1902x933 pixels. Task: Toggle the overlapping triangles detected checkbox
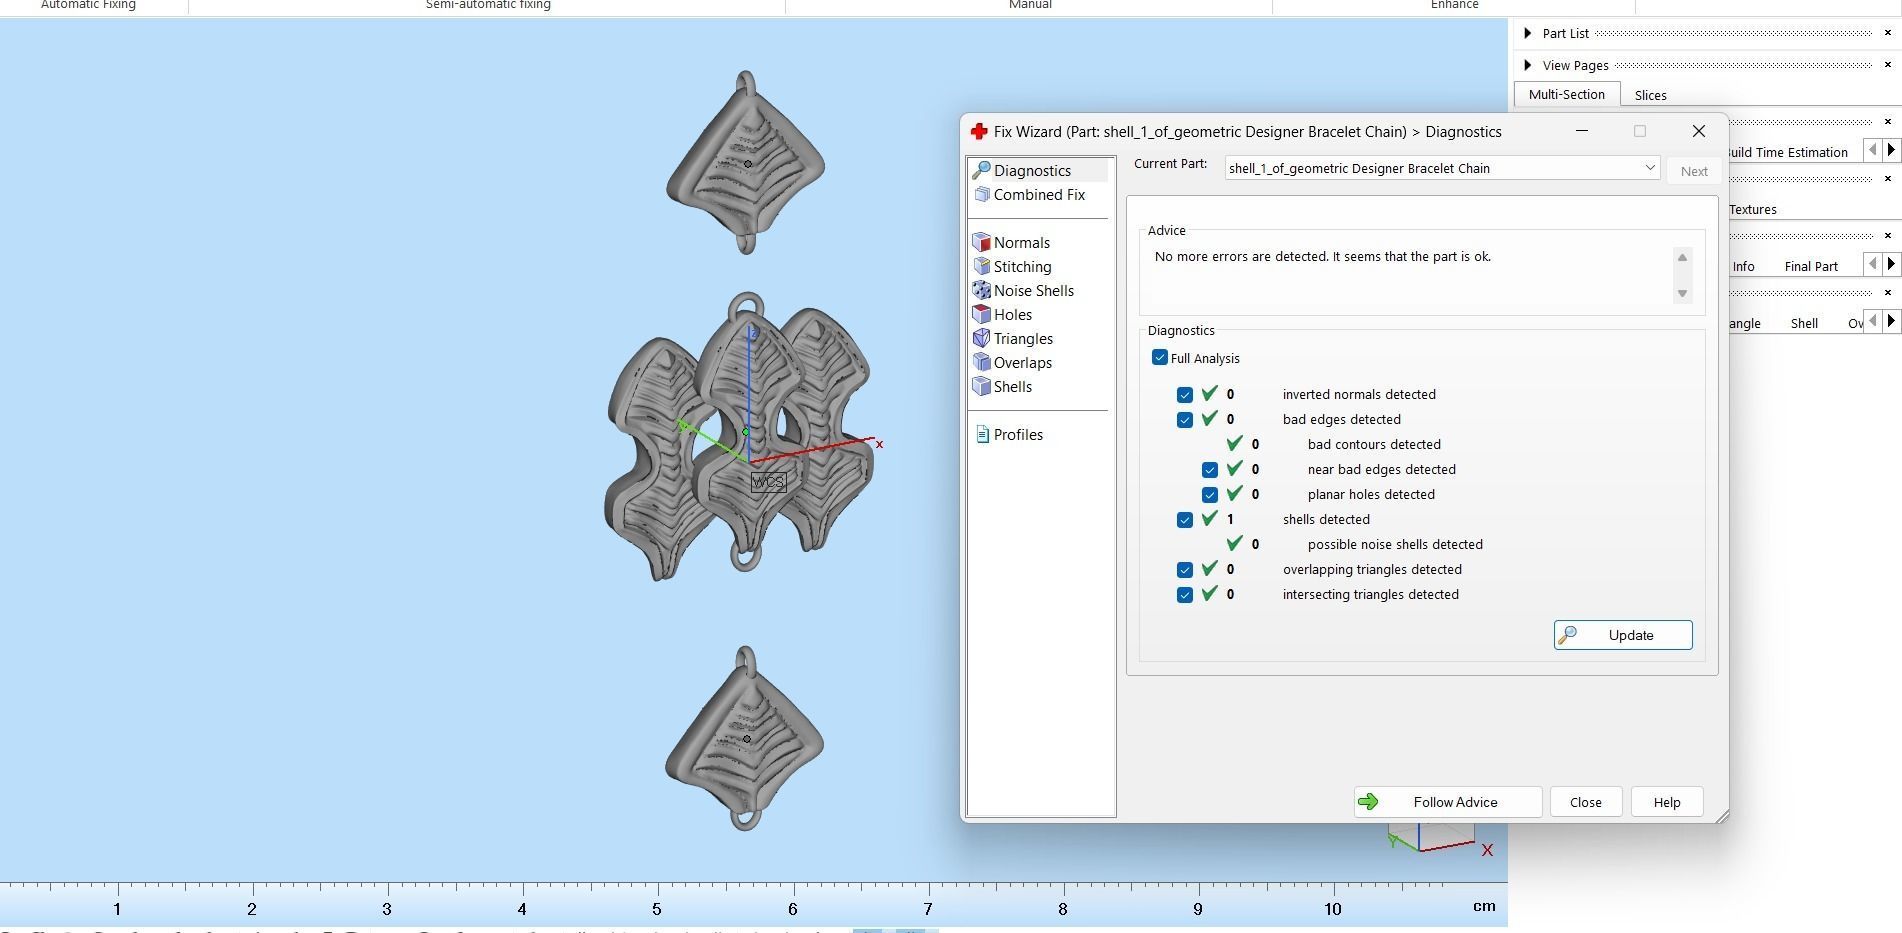coord(1185,570)
